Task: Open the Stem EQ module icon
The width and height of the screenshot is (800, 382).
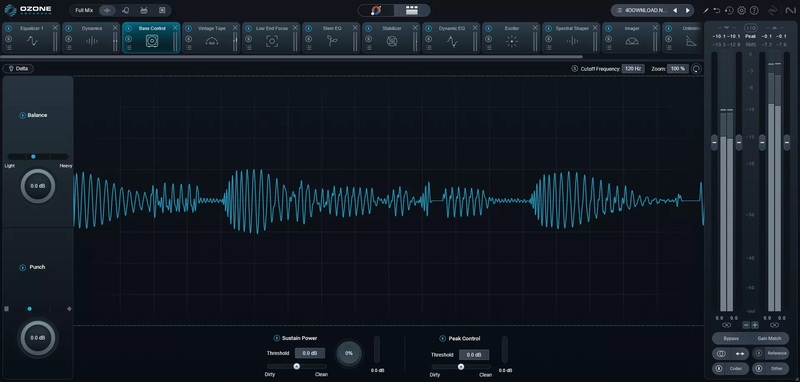Action: 332,41
